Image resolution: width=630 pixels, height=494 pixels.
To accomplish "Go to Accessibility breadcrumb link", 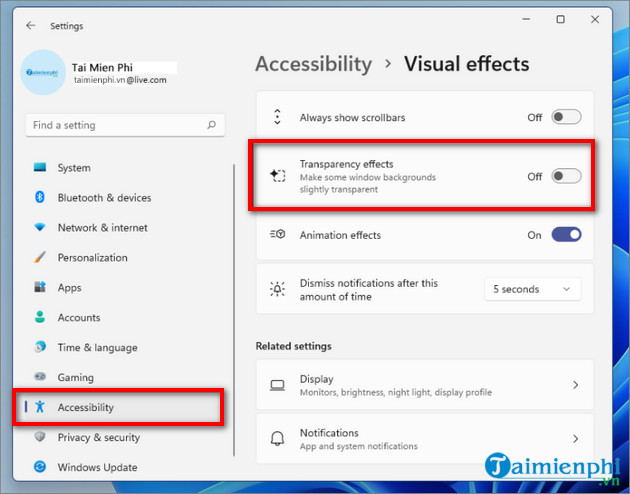I will (313, 64).
